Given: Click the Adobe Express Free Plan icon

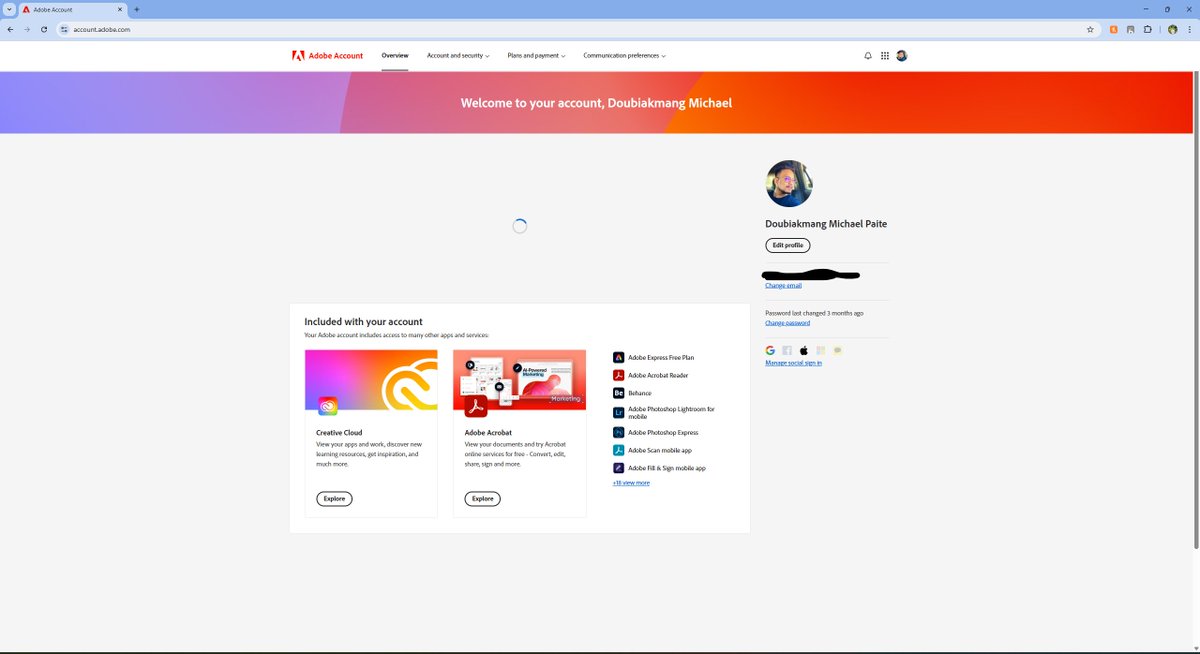Looking at the screenshot, I should pyautogui.click(x=619, y=357).
